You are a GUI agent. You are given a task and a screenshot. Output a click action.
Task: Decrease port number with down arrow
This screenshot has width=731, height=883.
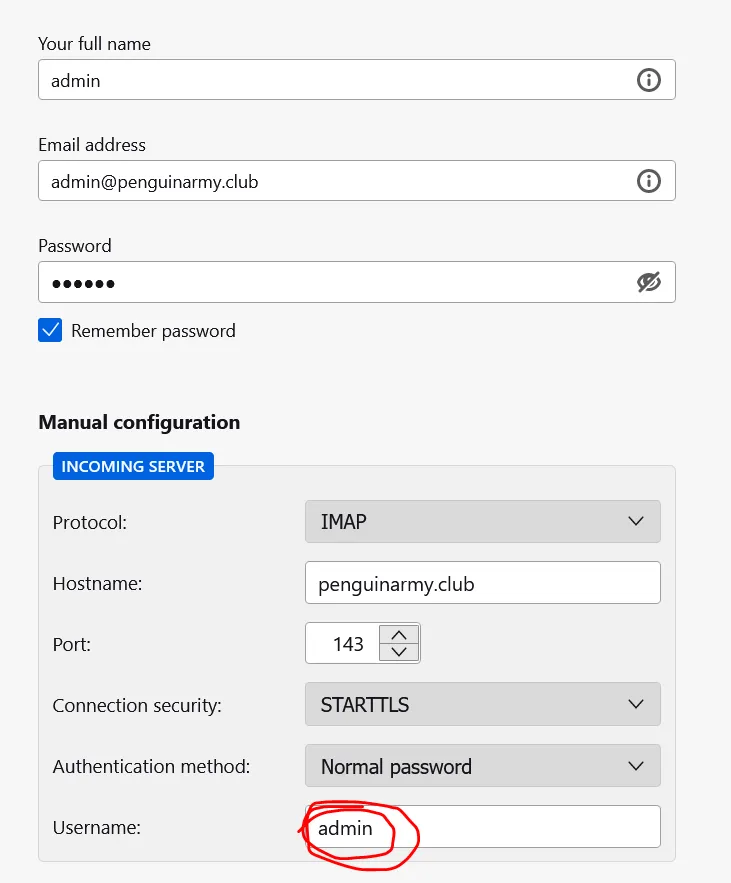(x=399, y=652)
